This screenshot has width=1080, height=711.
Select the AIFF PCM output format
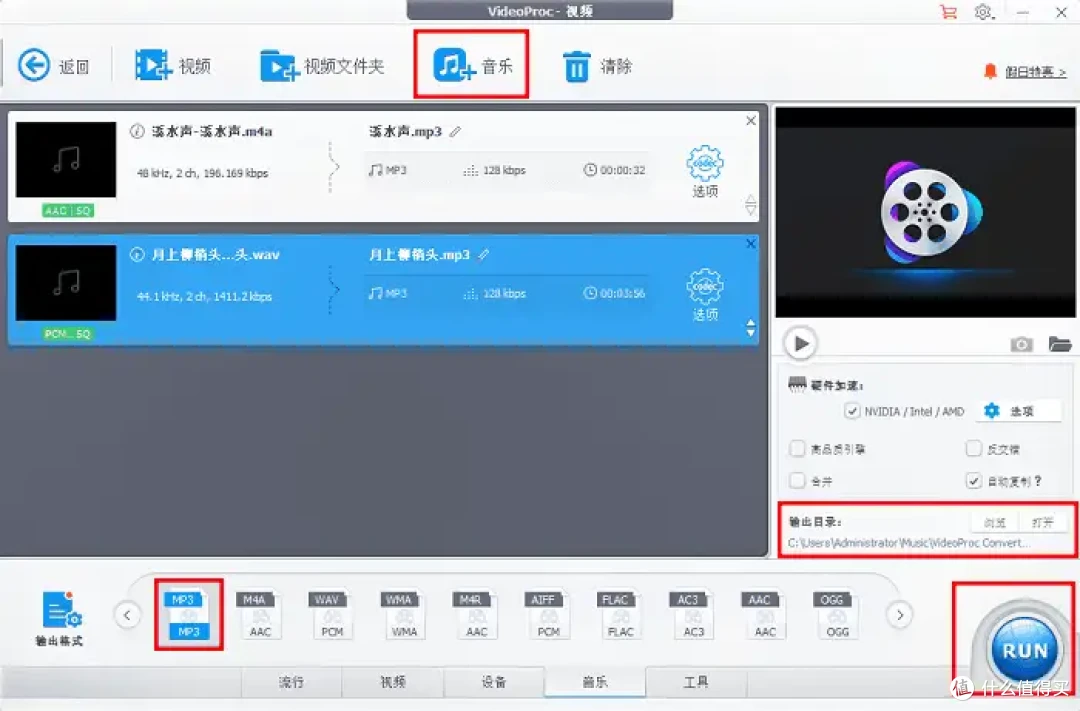pos(548,615)
